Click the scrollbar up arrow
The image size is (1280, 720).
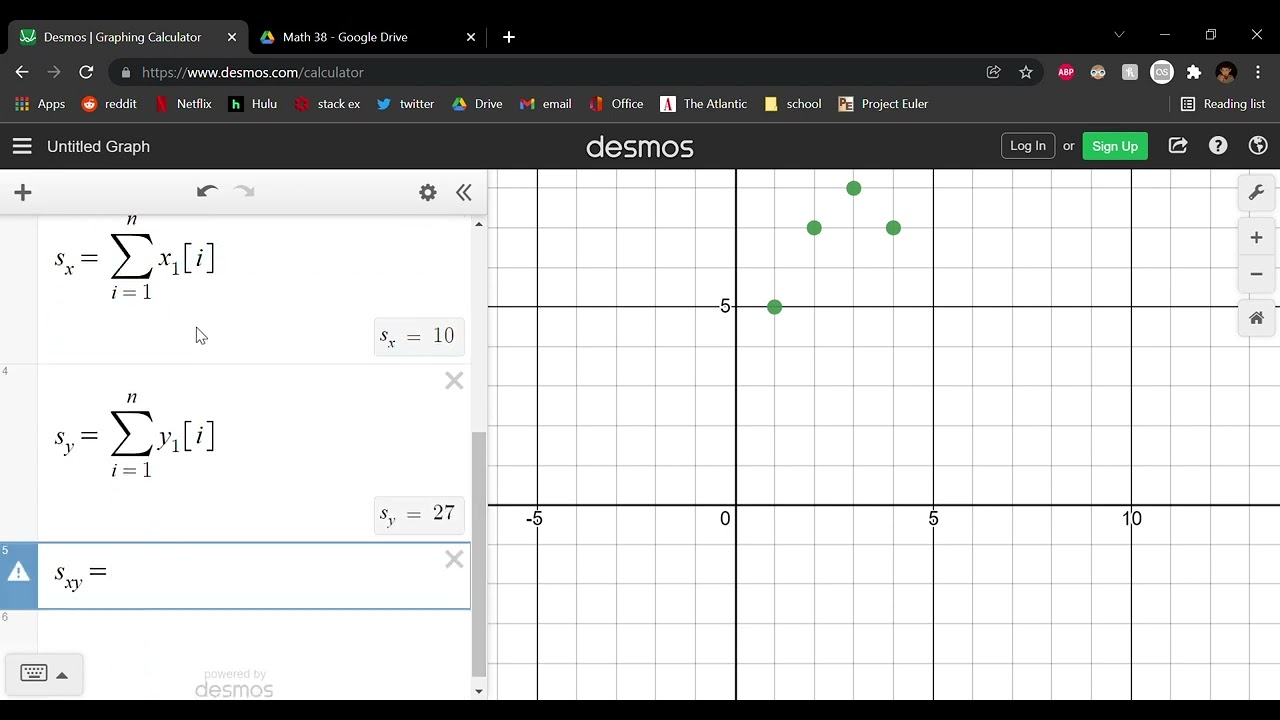coord(478,224)
